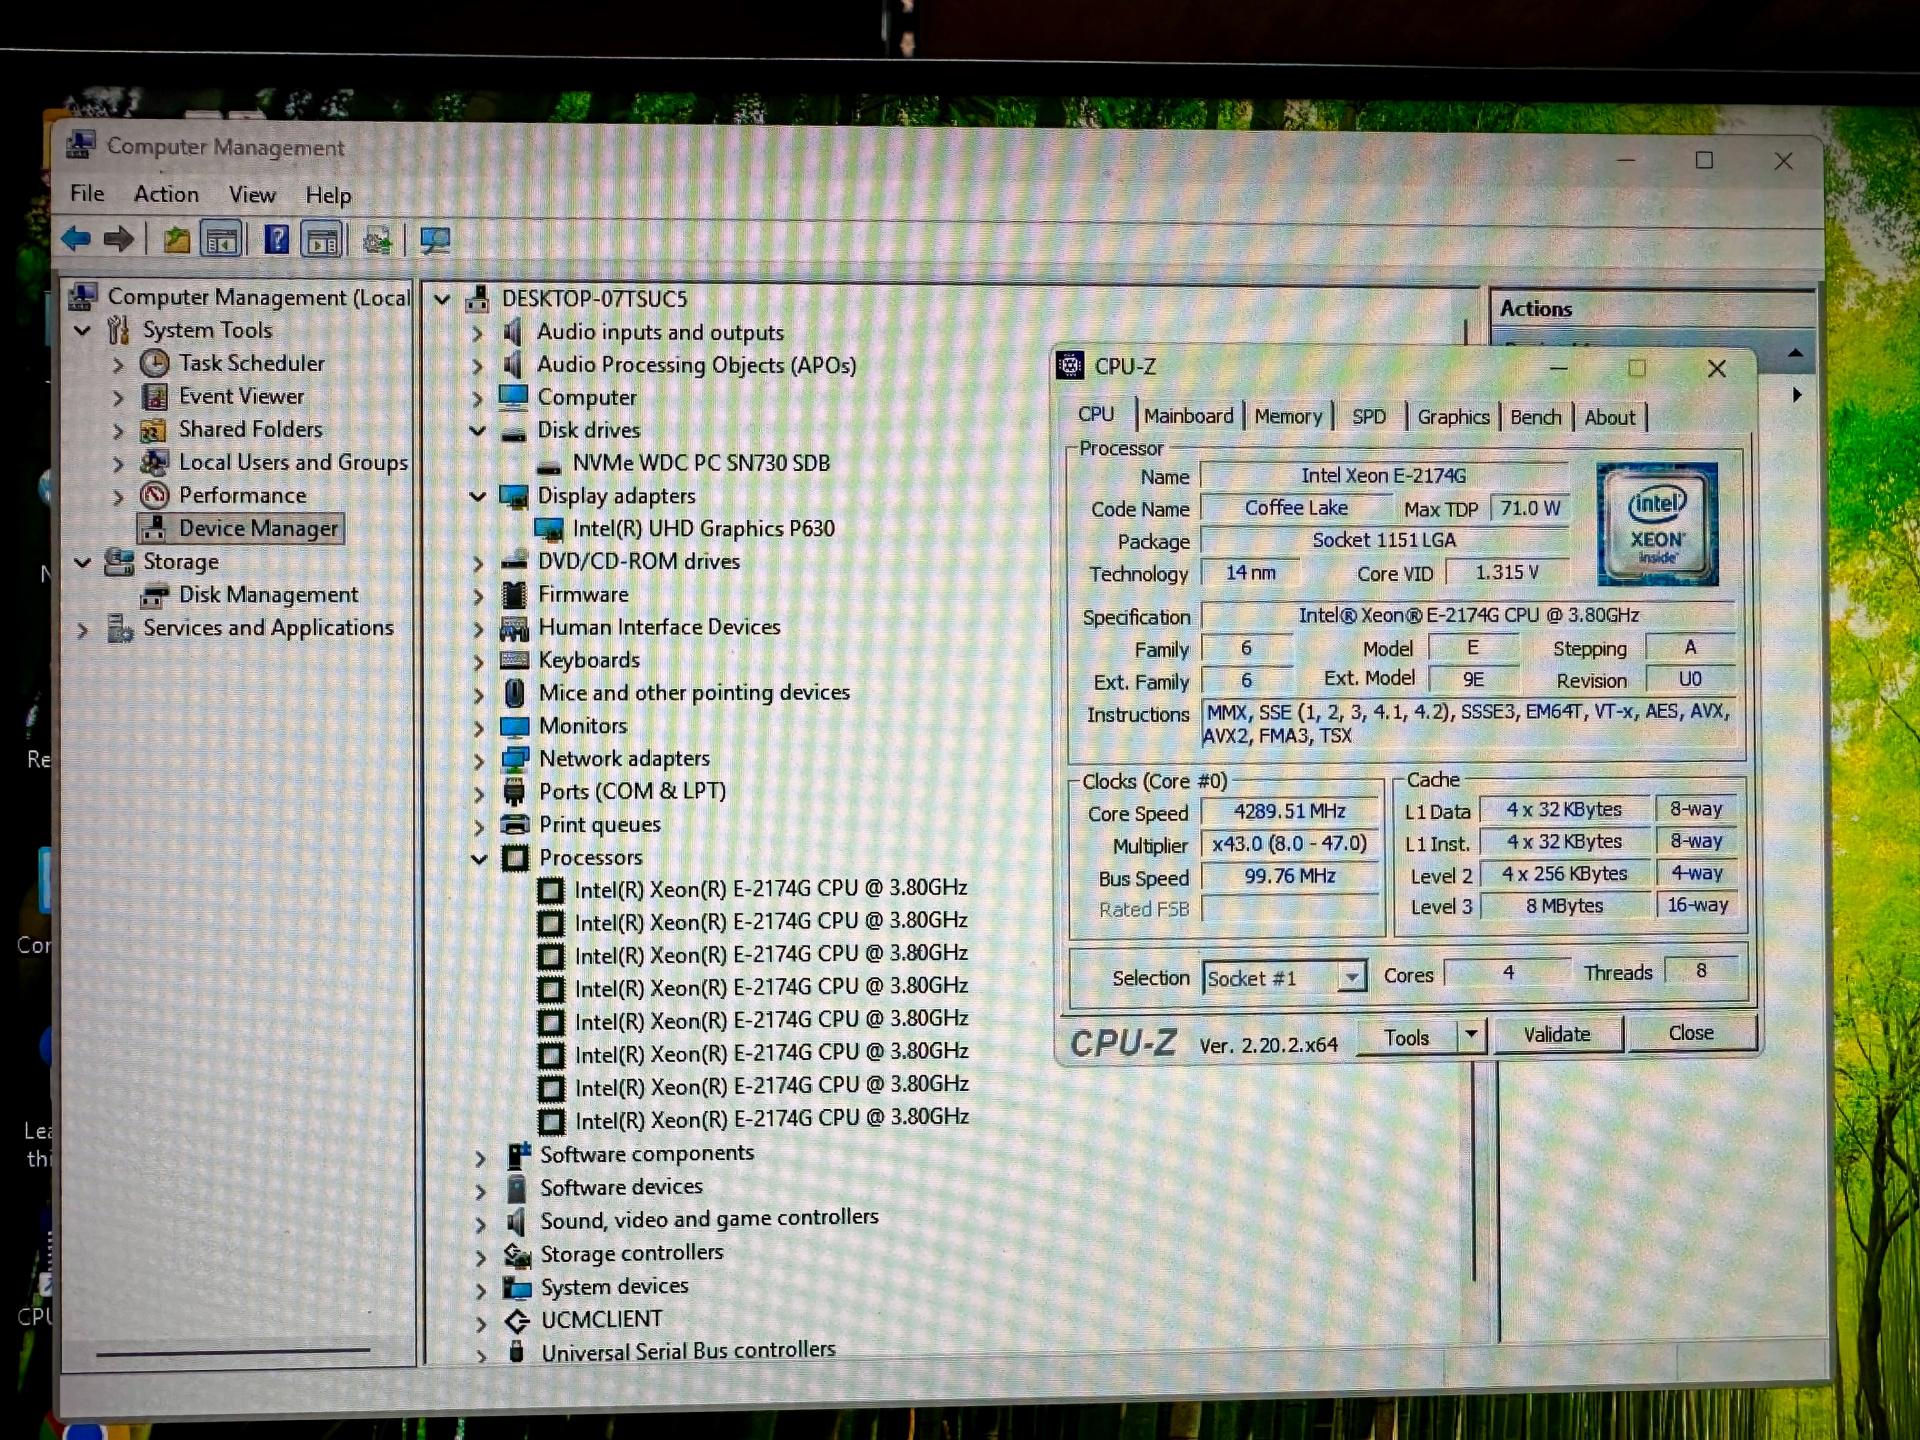Select Sound, video and game controllers
The width and height of the screenshot is (1920, 1440).
pos(709,1219)
